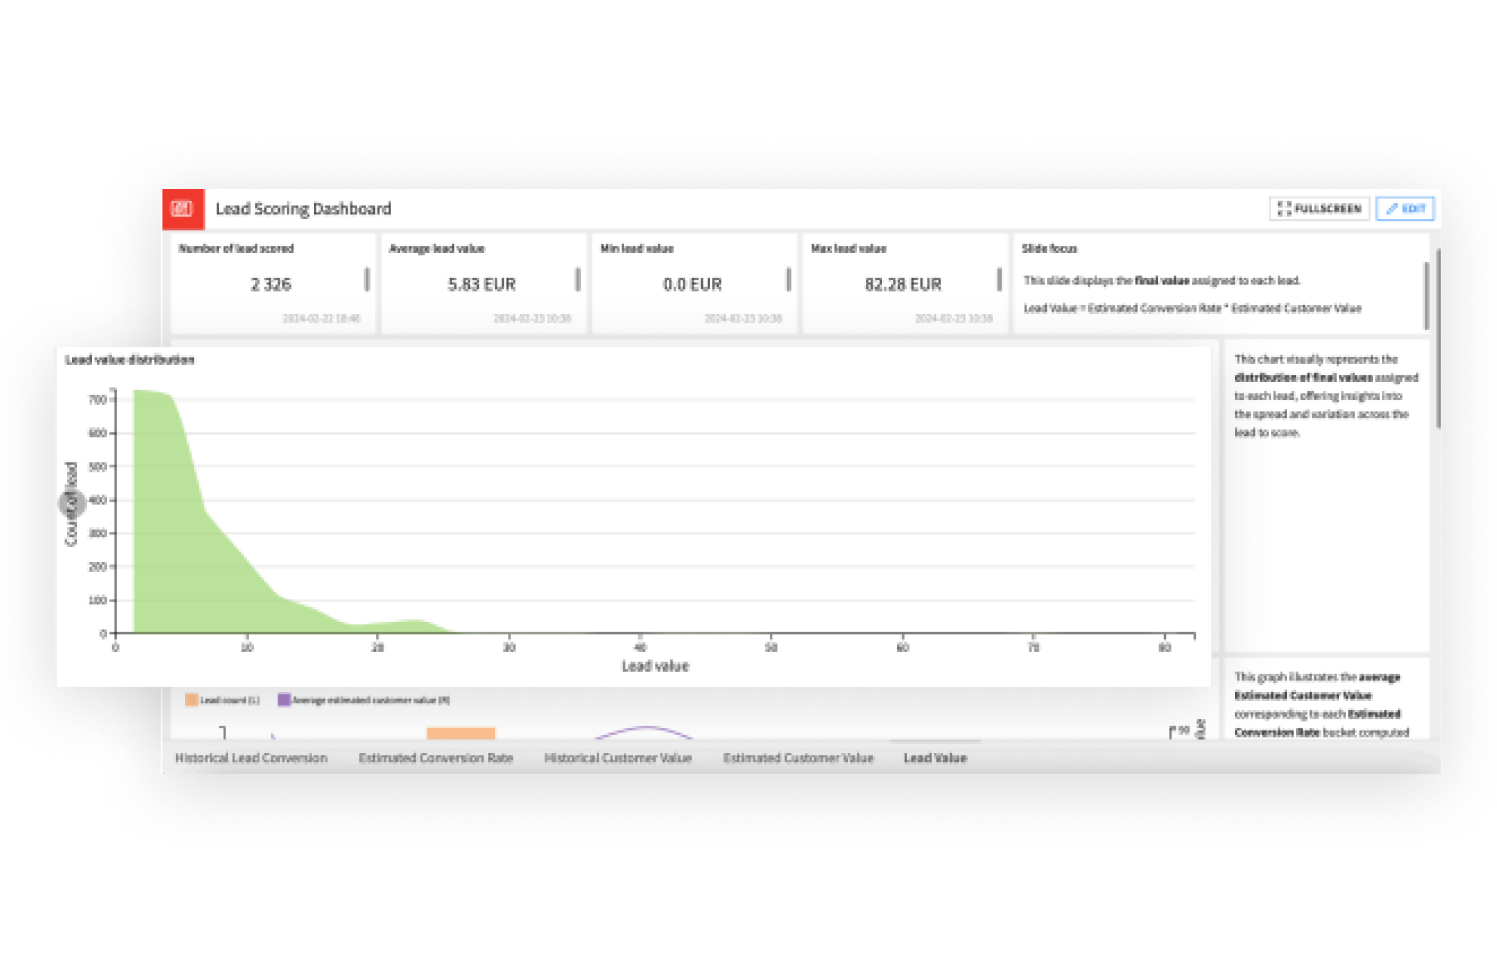Viewport: 1497px width, 960px height.
Task: Click the Slide focus tile scrollbar
Action: click(1426, 295)
